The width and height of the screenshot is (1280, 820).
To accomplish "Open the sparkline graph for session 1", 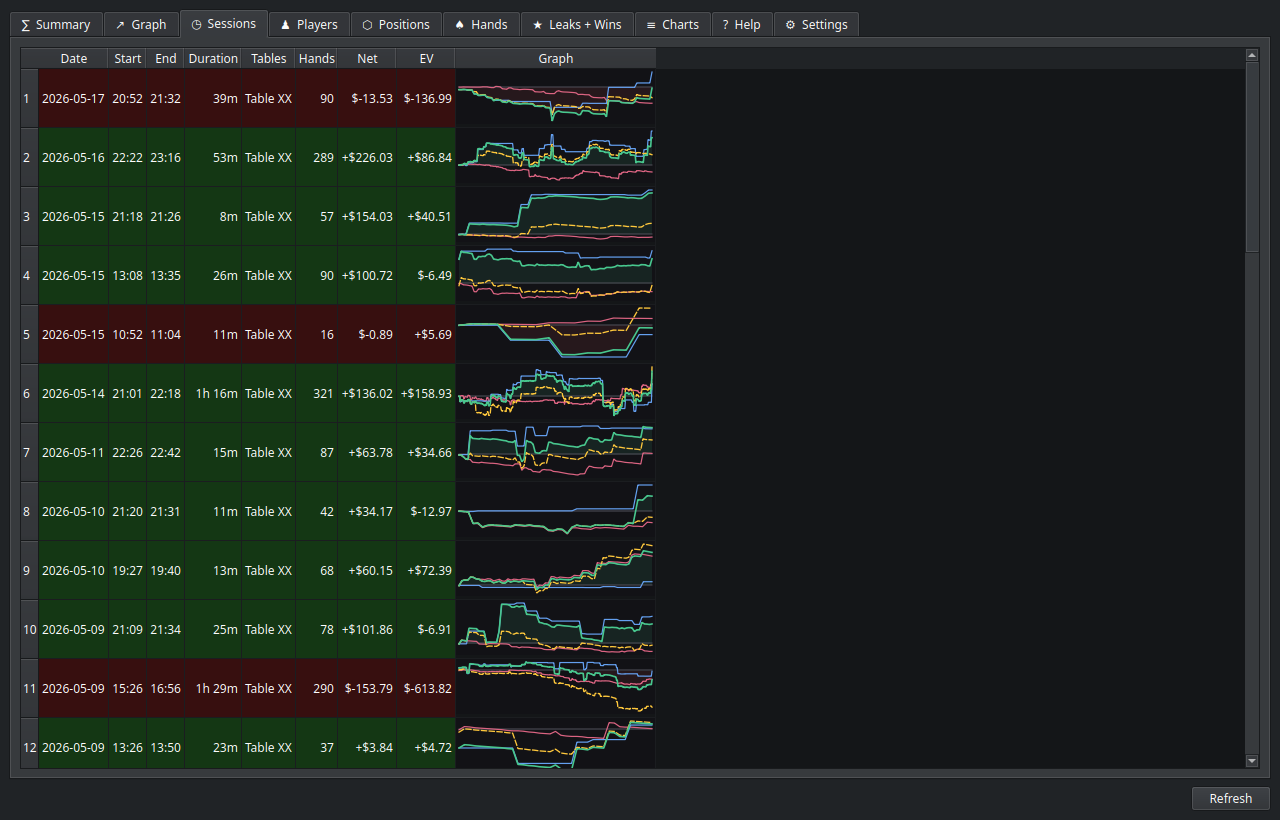I will pos(556,98).
